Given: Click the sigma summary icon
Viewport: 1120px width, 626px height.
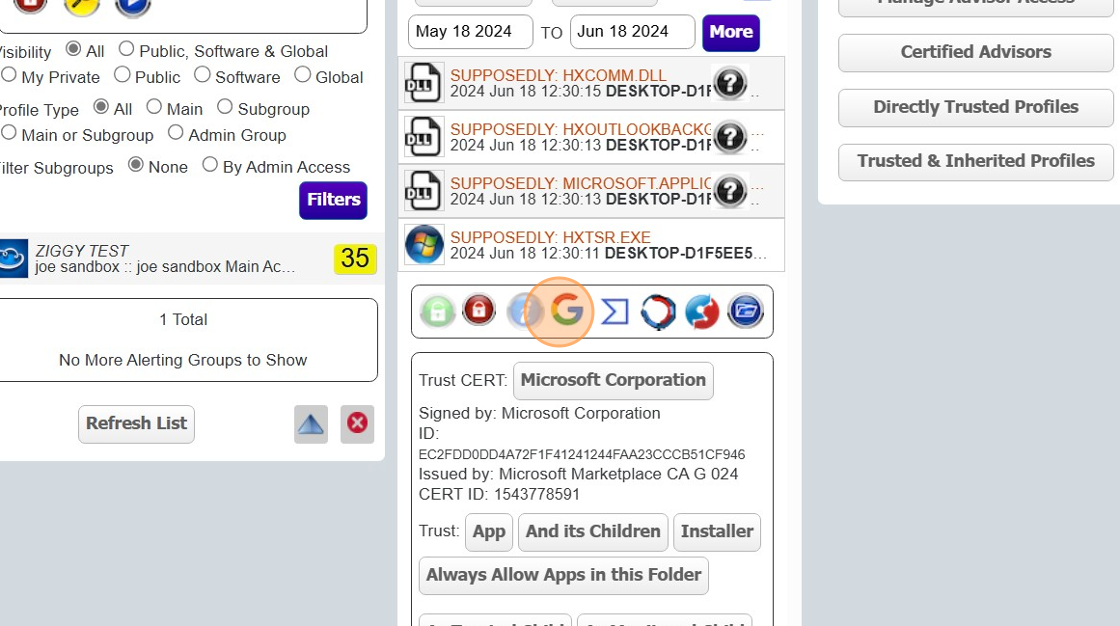Looking at the screenshot, I should point(613,310).
